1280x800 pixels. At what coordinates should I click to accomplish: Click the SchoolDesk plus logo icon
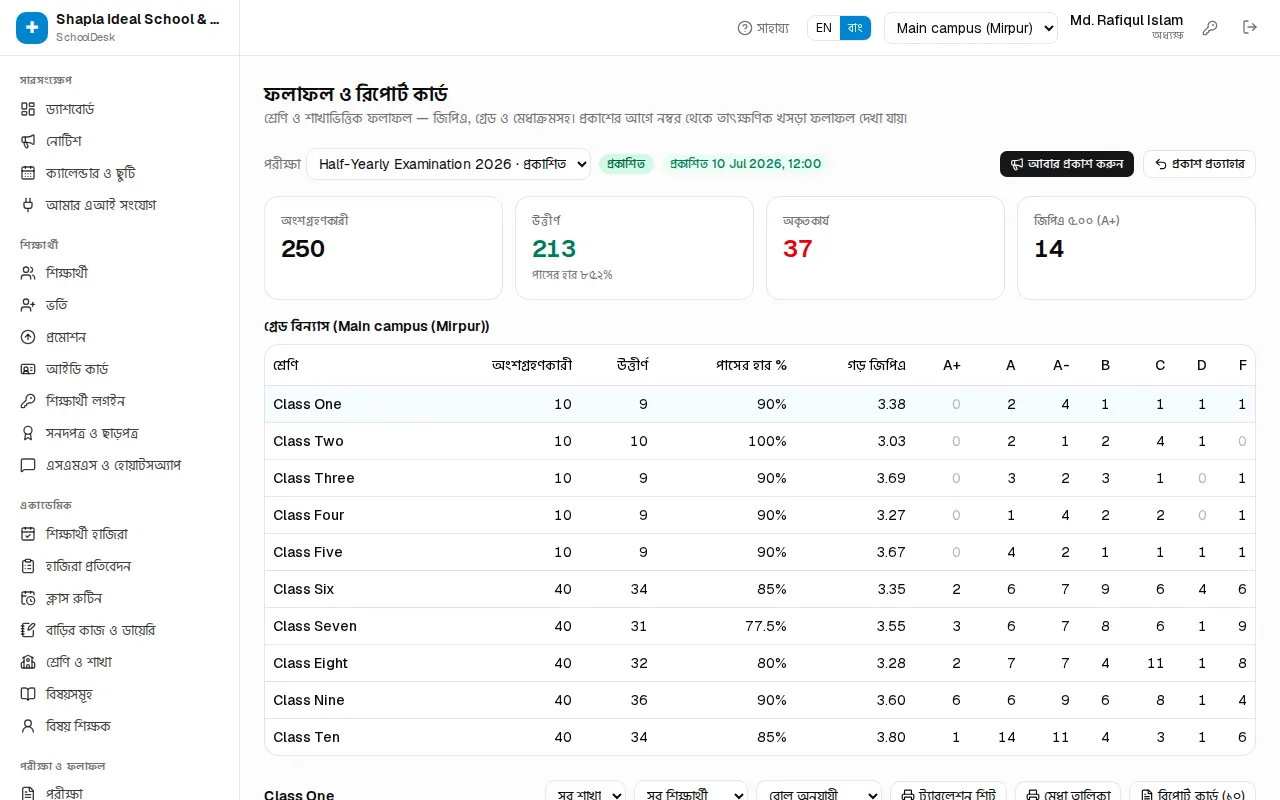[32, 28]
